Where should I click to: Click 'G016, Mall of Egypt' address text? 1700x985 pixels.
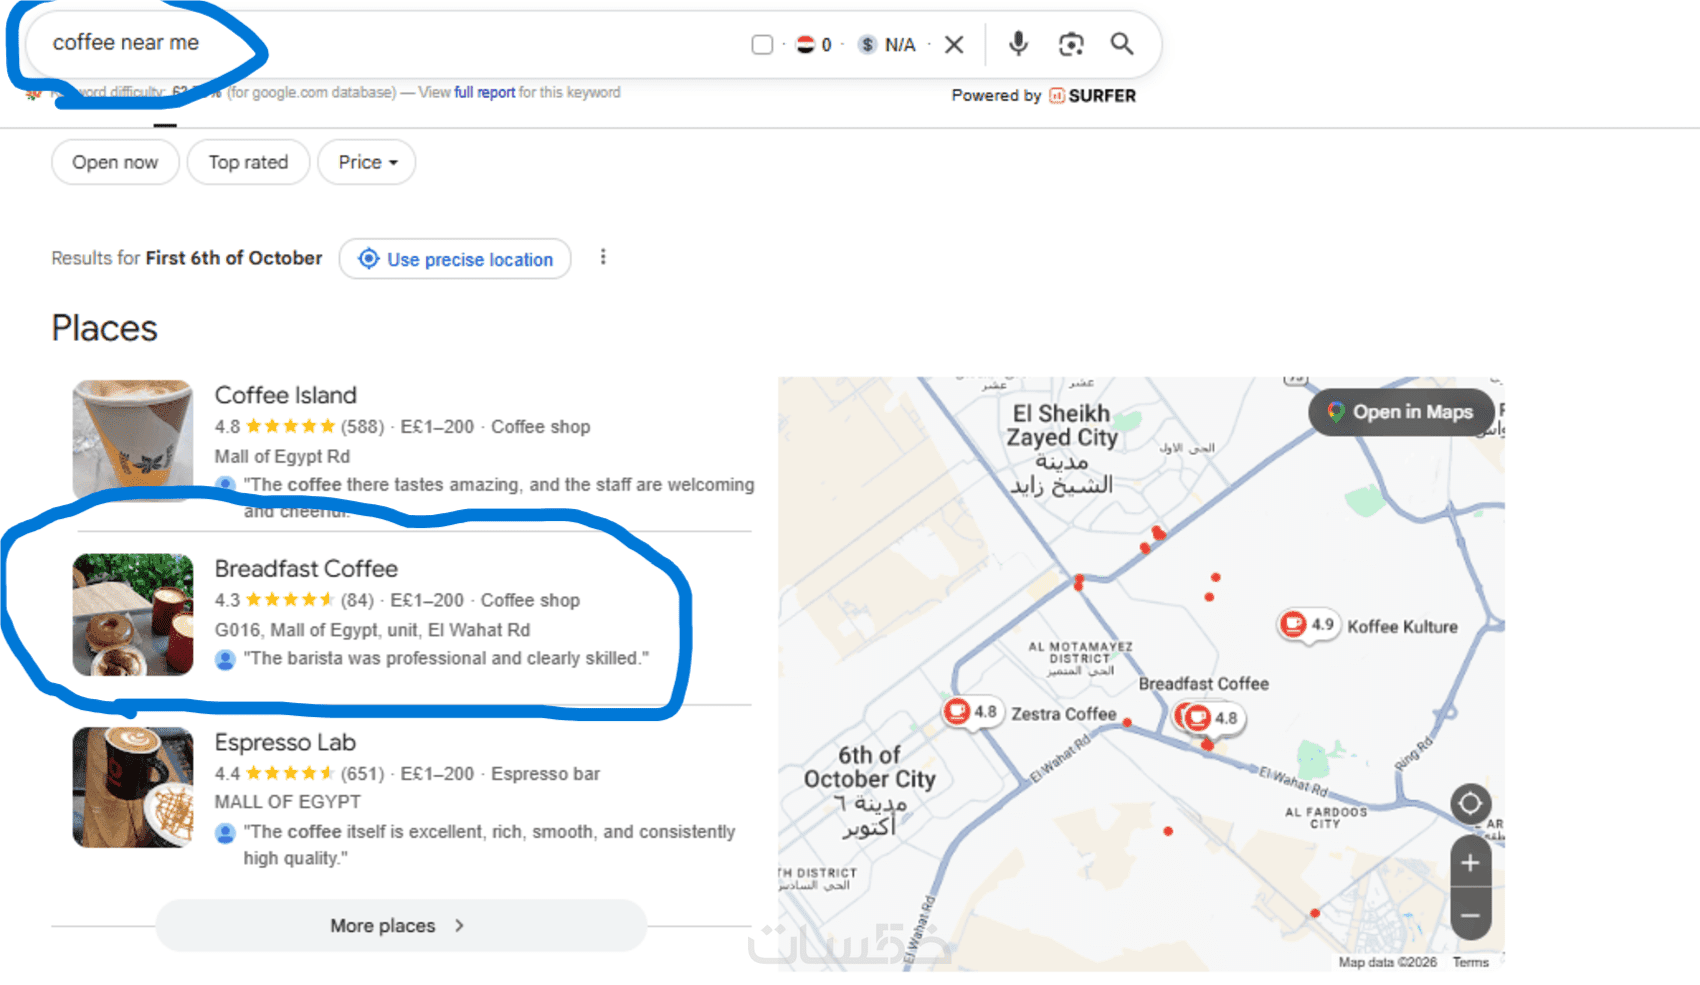(x=372, y=630)
